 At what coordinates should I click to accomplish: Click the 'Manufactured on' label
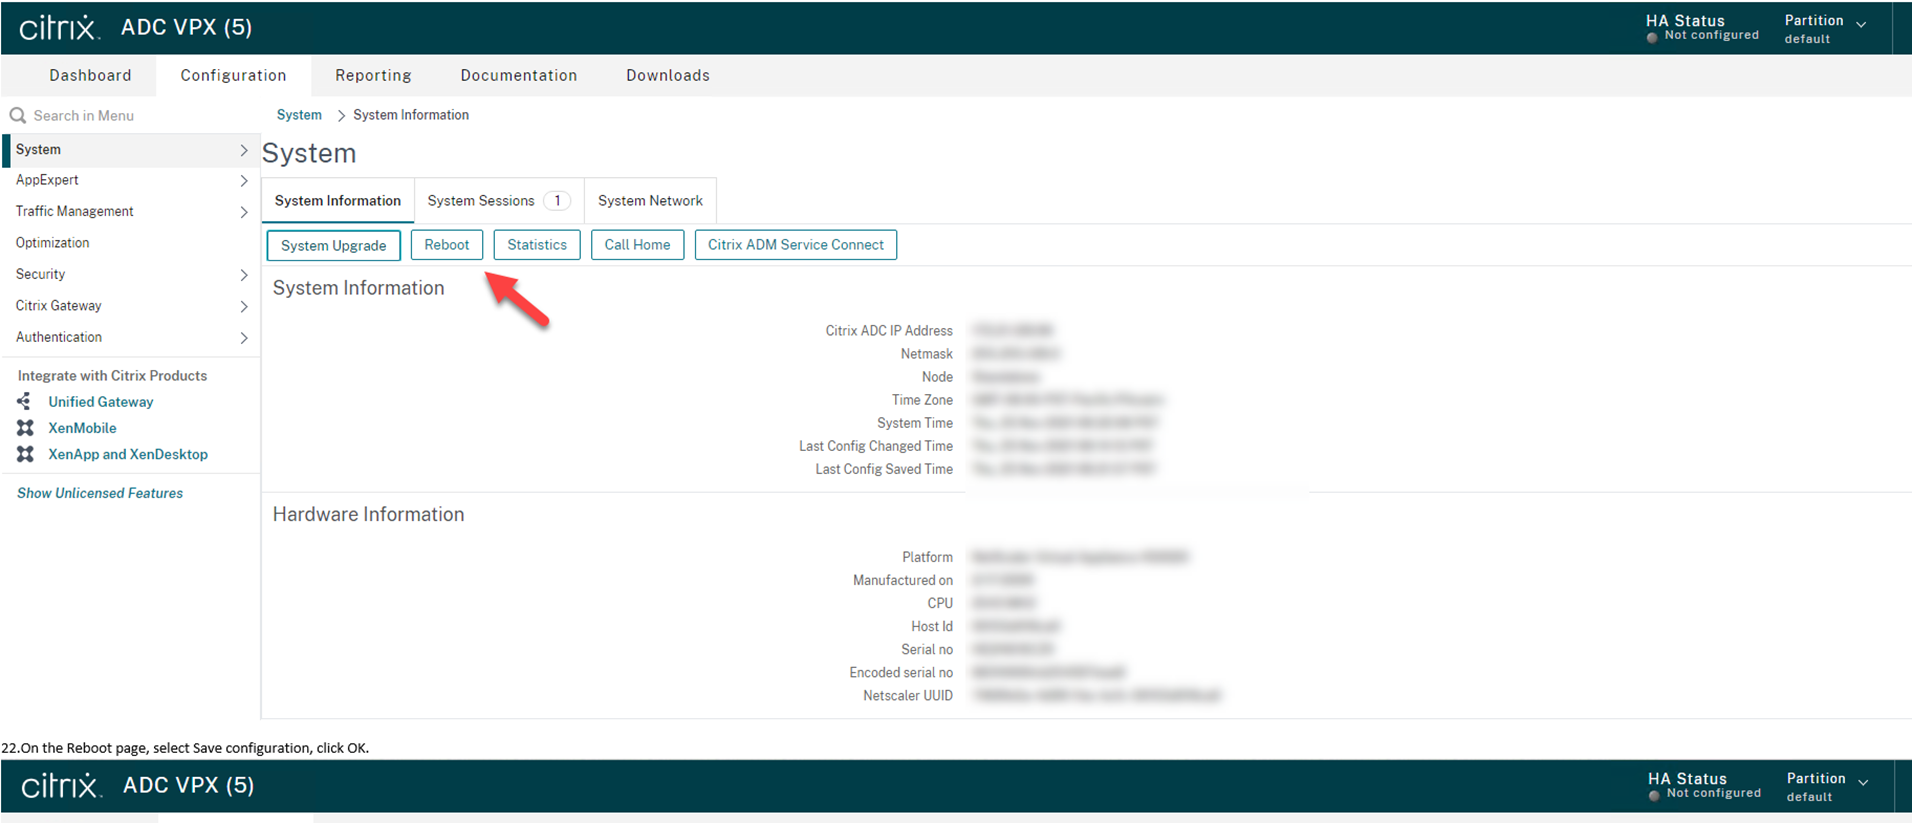[903, 580]
